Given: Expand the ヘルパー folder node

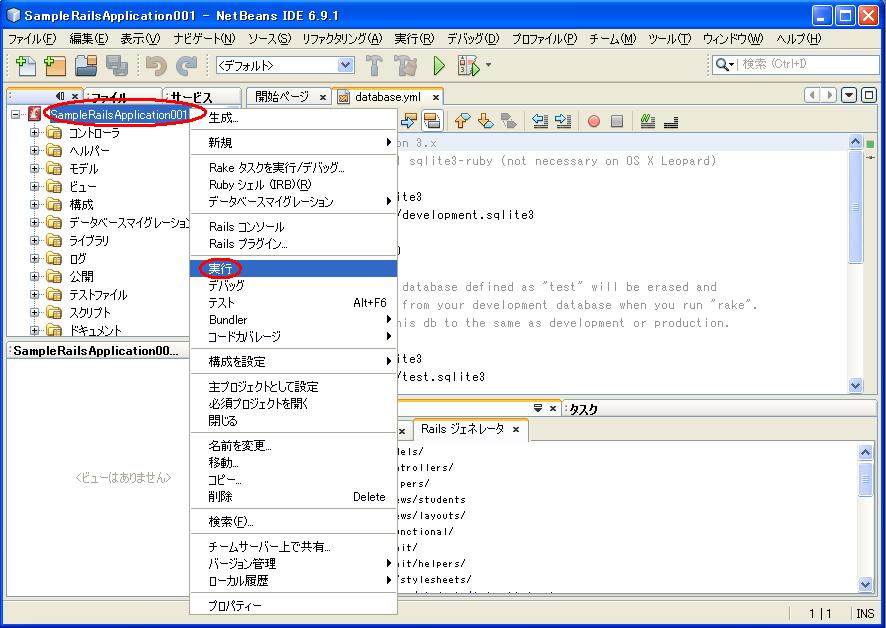Looking at the screenshot, I should pos(34,150).
